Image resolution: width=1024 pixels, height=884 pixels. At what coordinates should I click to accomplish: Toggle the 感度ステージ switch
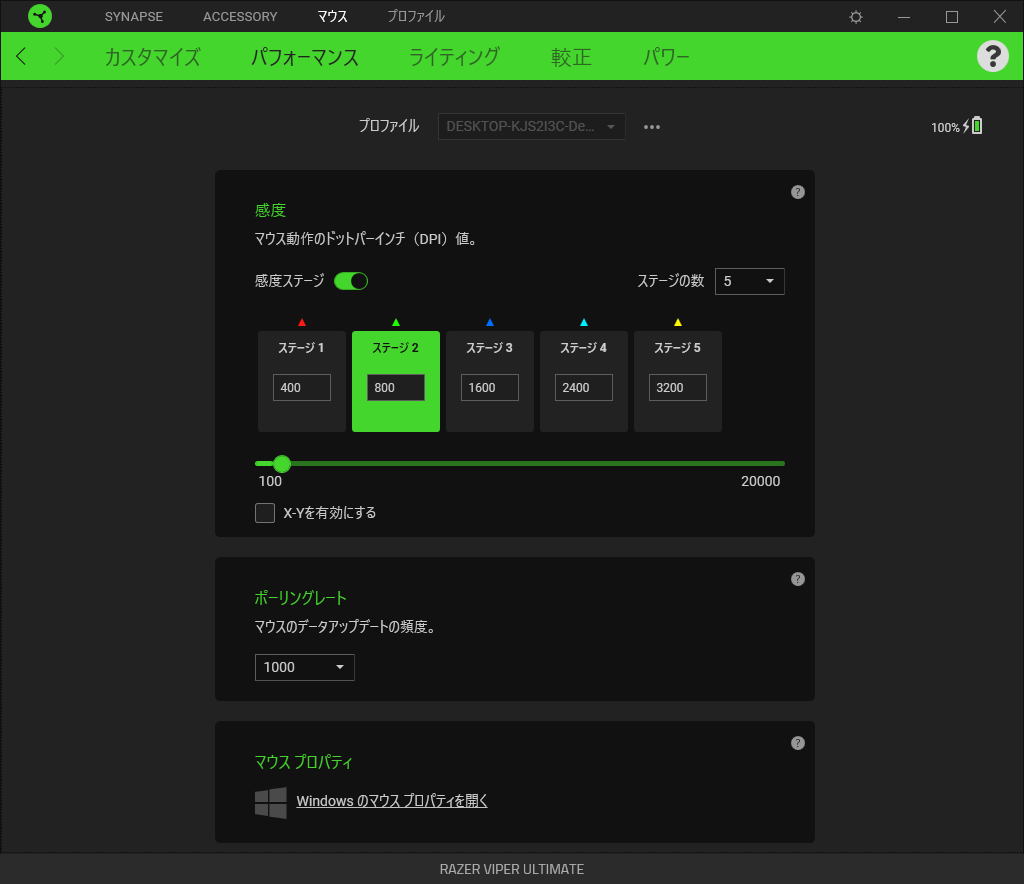(x=351, y=281)
